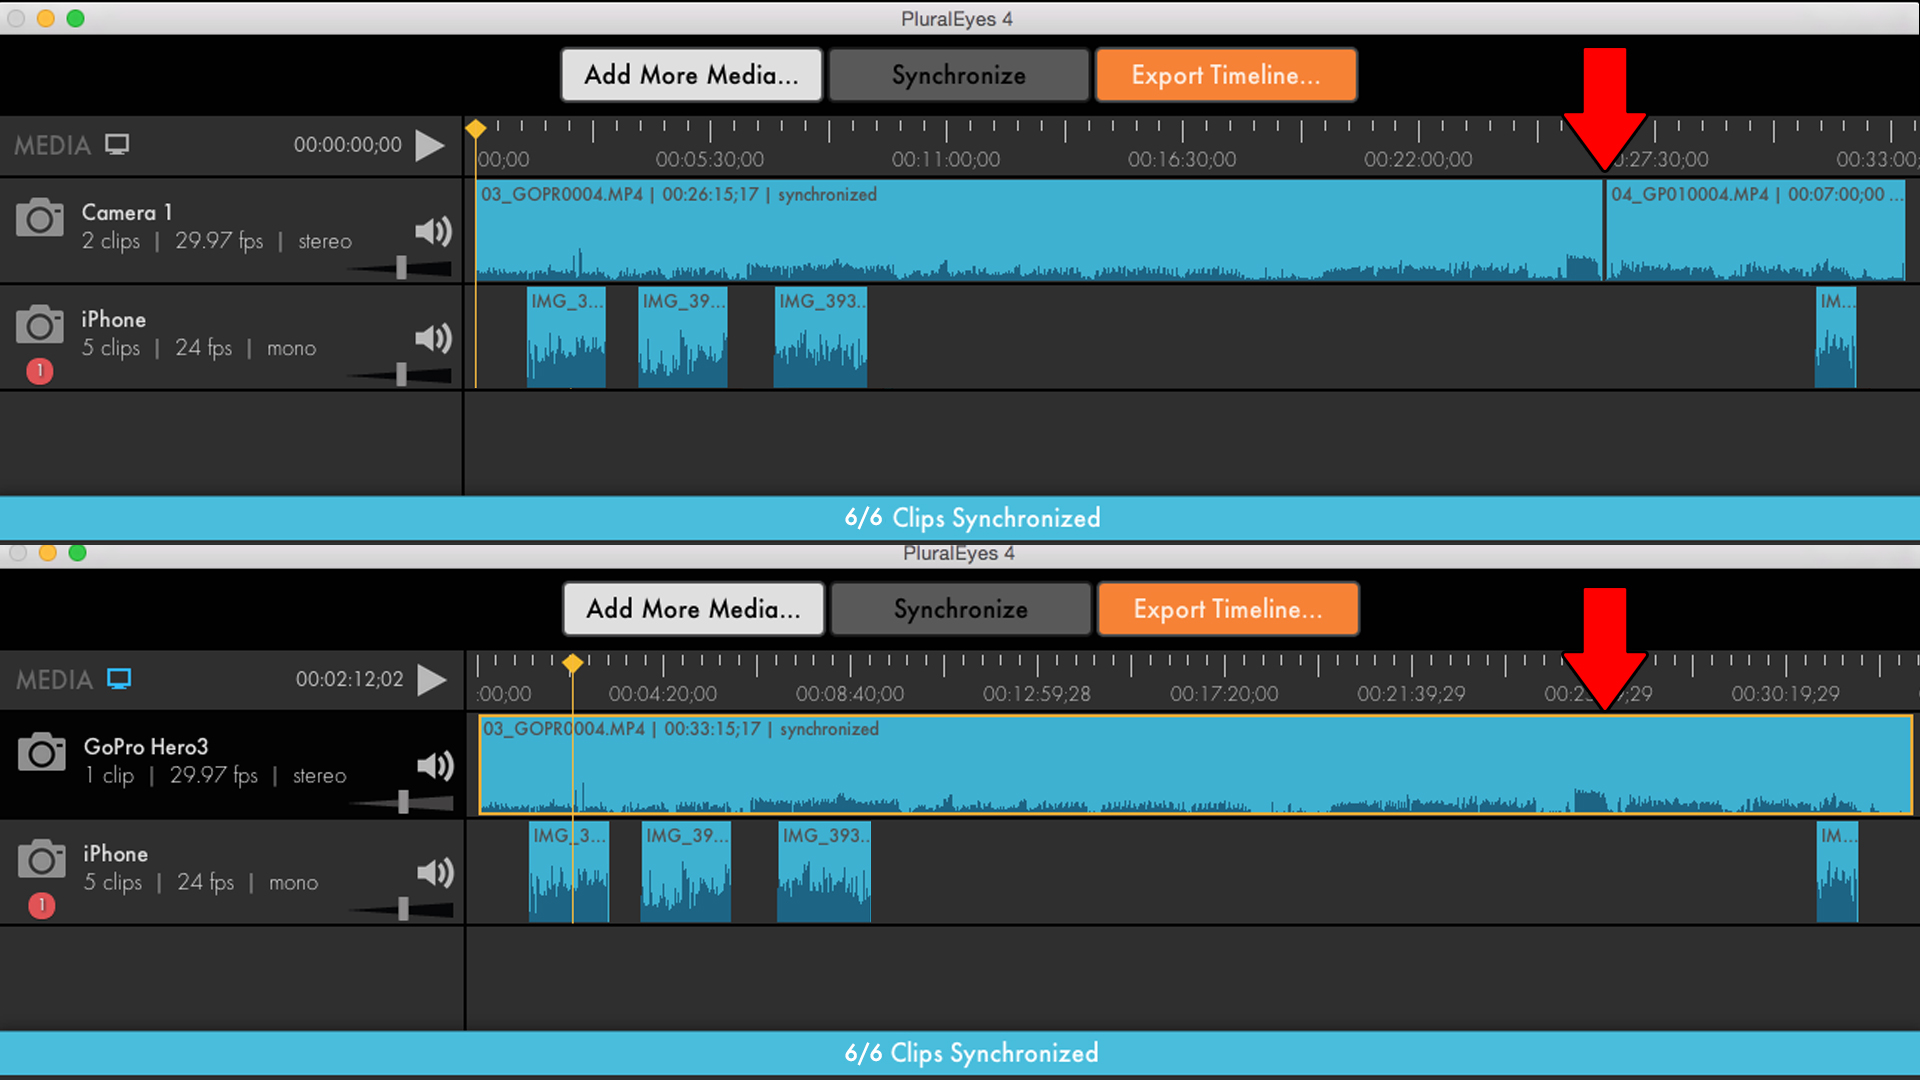Click the blue monitor icon in the bottom MEDIA header
Screen dimensions: 1920x1080
pyautogui.click(x=120, y=680)
